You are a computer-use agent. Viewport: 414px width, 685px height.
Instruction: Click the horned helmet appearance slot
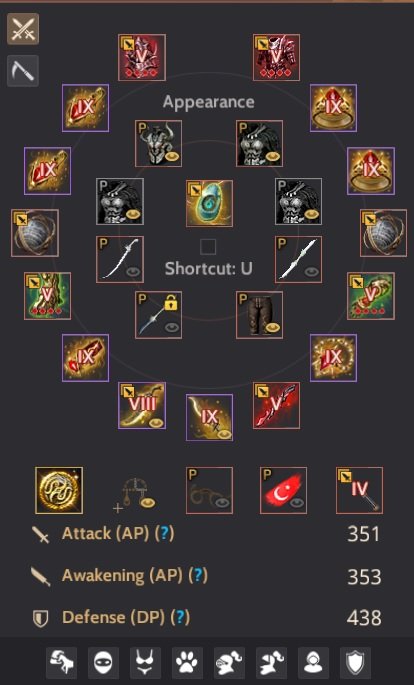click(158, 143)
